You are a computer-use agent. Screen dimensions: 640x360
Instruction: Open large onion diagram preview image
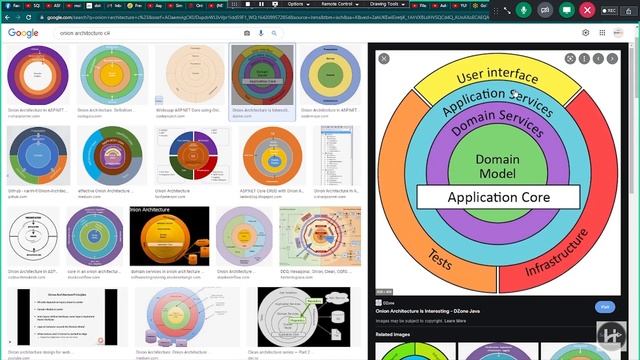coord(498,173)
